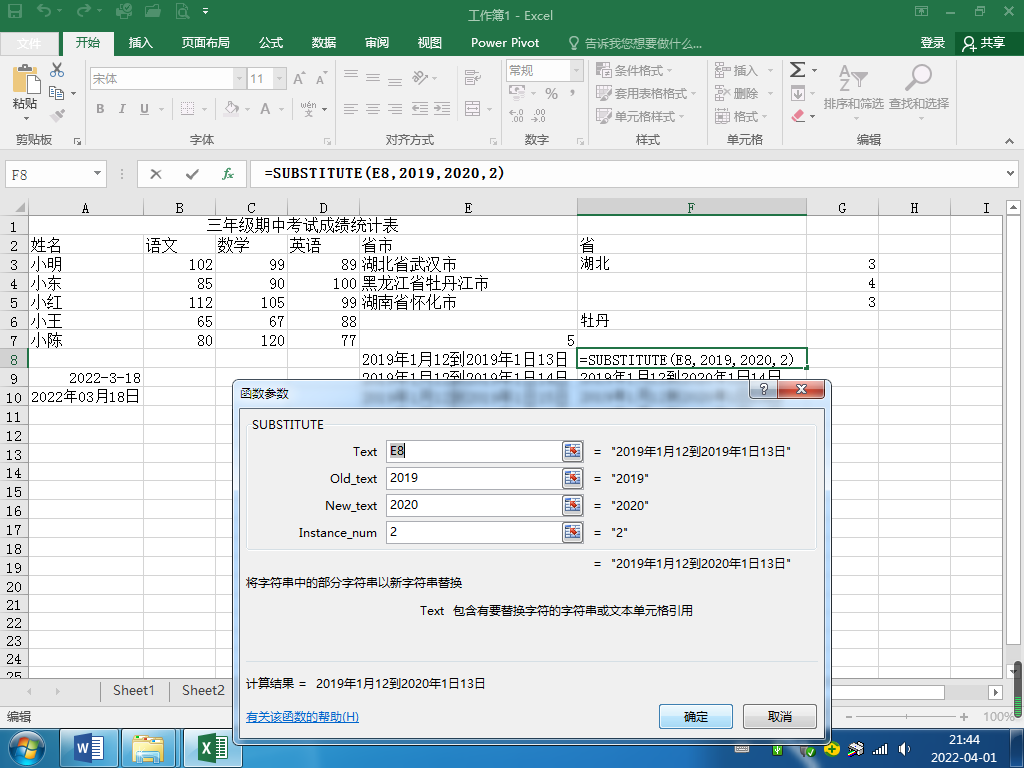This screenshot has width=1024, height=768.
Task: Click the Percent Style icon
Action: point(552,93)
